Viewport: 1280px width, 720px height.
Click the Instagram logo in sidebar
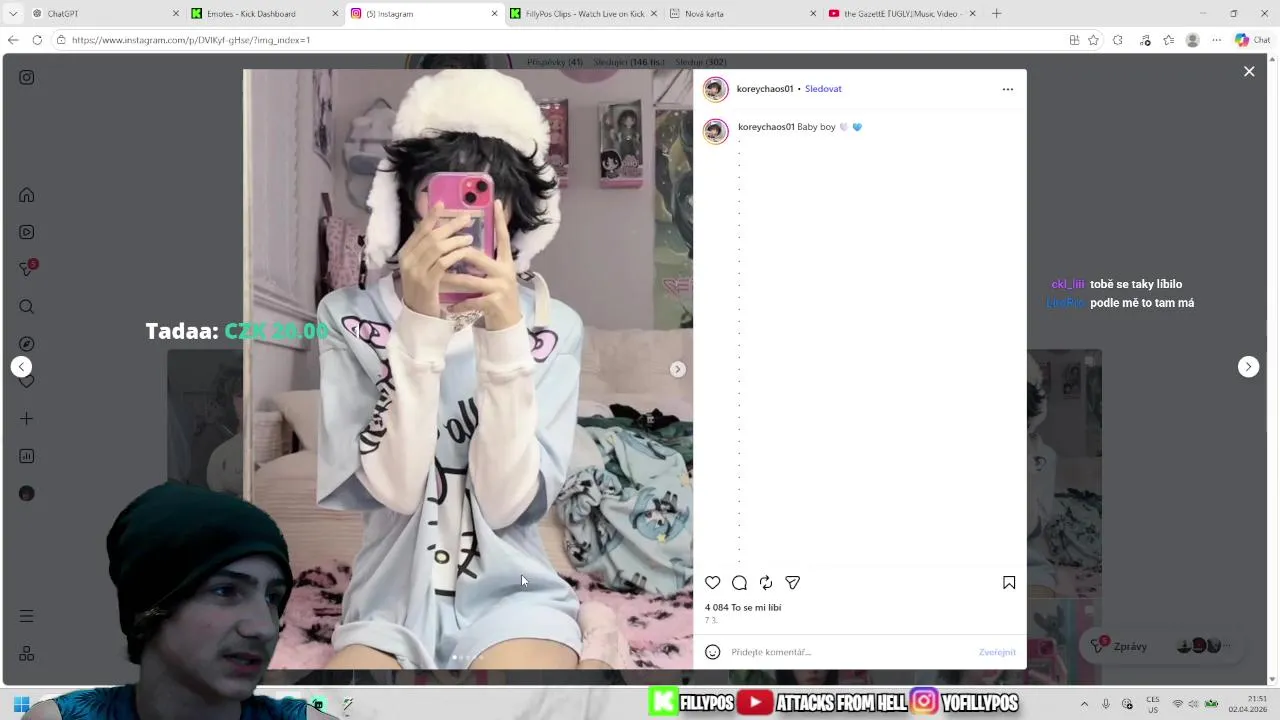pyautogui.click(x=27, y=77)
